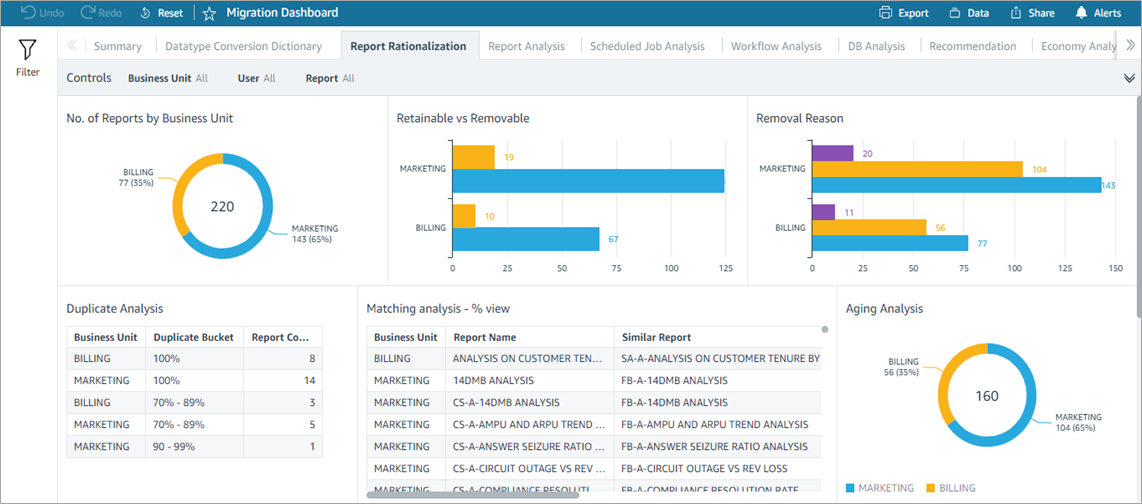Click the 'BILLING 56 (35%)' aging label

(903, 366)
